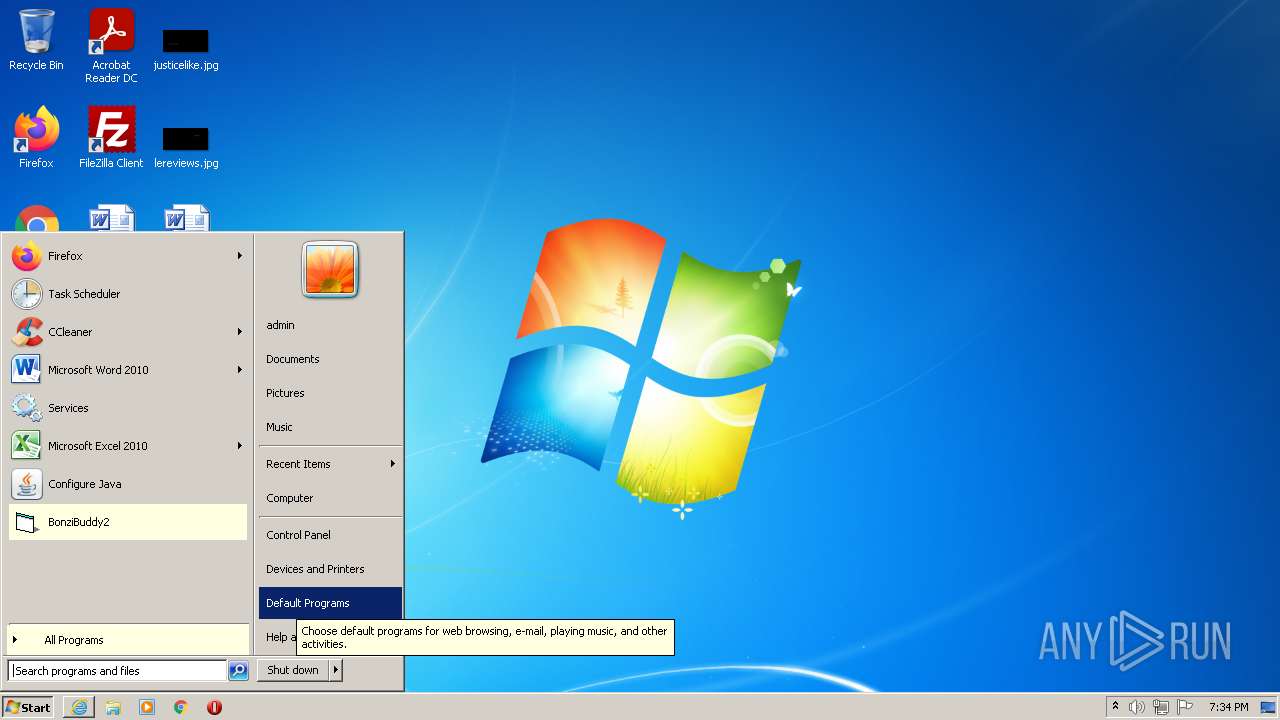
Task: Expand CCleaner submenu arrow
Action: pos(240,332)
